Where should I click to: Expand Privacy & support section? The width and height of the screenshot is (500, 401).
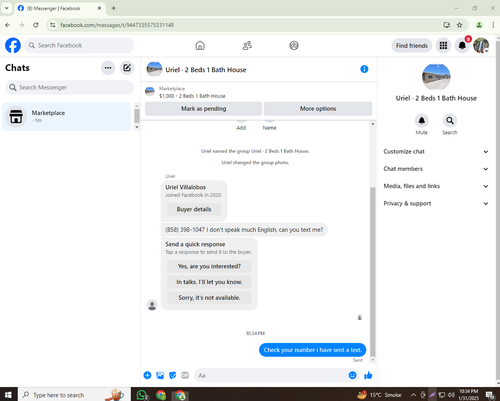(x=436, y=204)
